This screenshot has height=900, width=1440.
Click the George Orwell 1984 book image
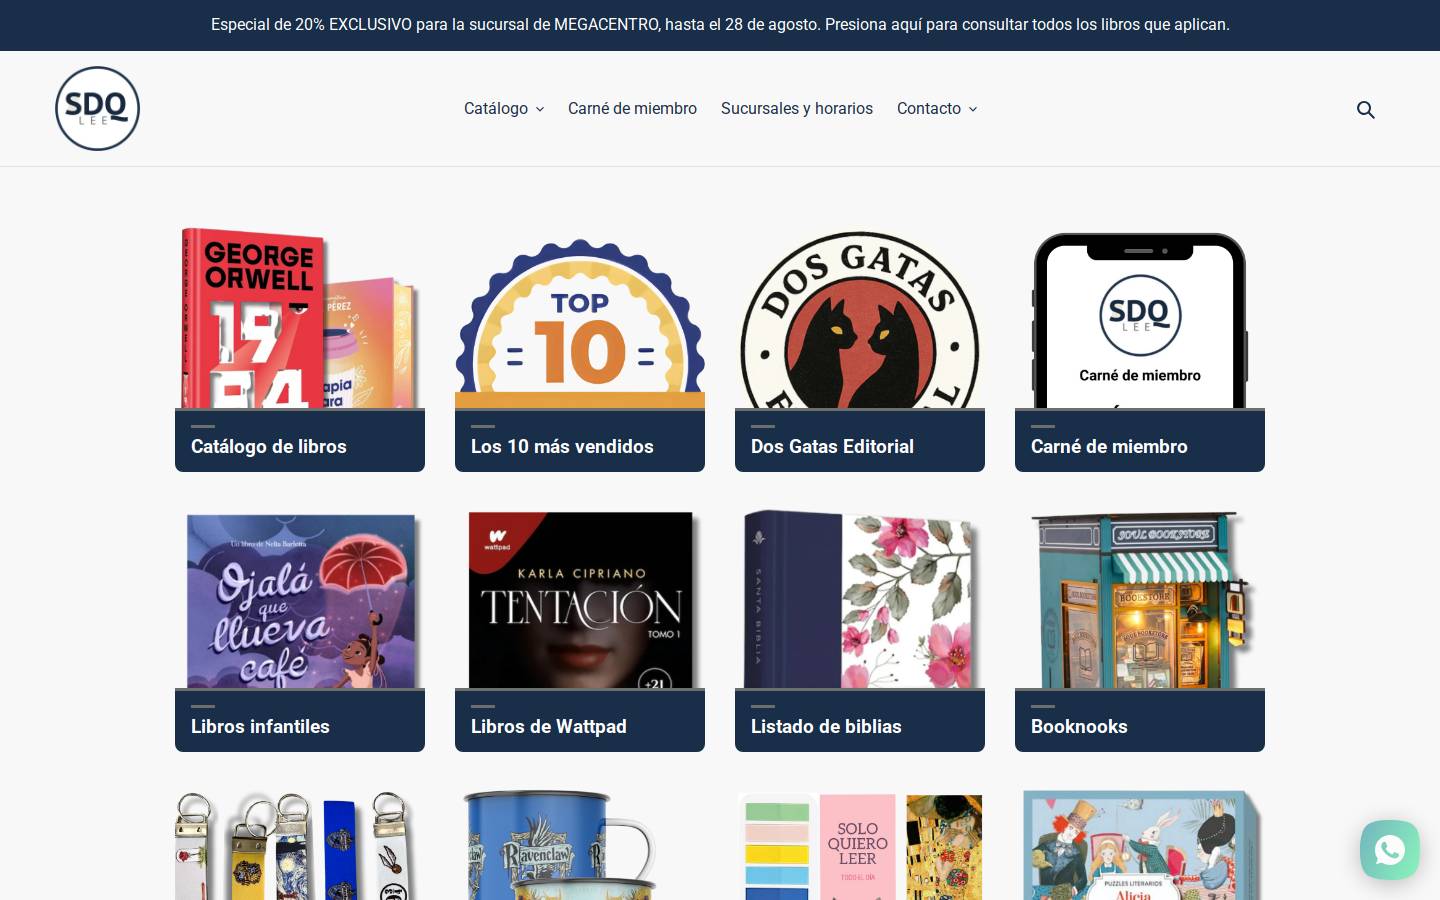tap(300, 318)
